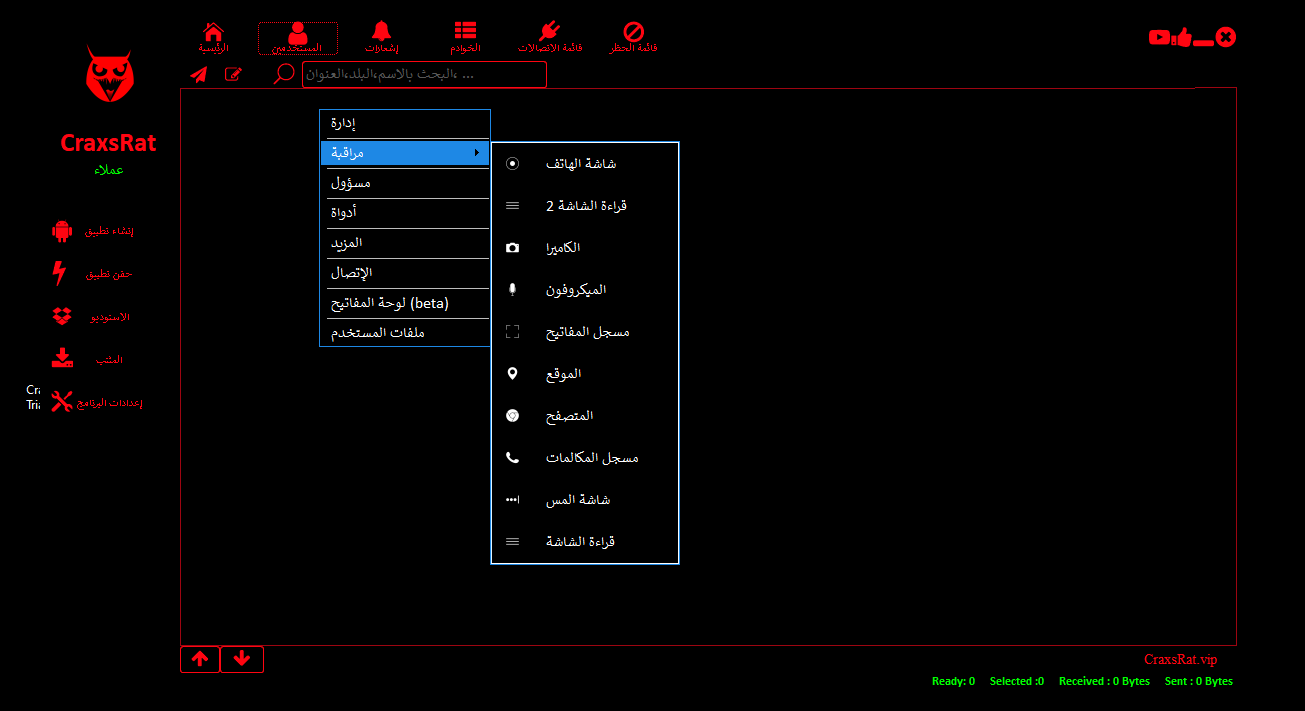Open program settings (إعدادات البرنامج) wrench icon
This screenshot has width=1305, height=711.
coord(62,402)
